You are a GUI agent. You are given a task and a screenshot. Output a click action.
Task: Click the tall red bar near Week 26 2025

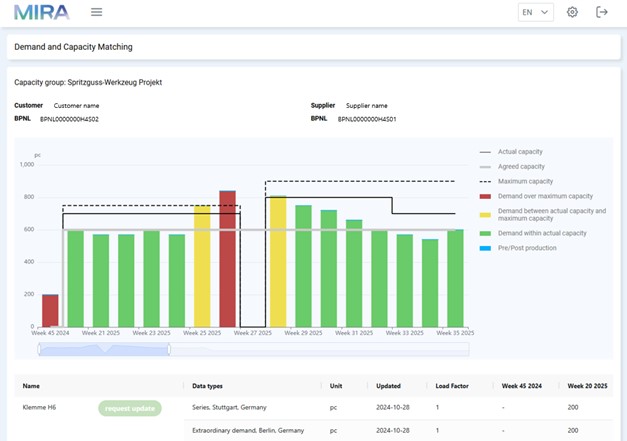coord(228,259)
